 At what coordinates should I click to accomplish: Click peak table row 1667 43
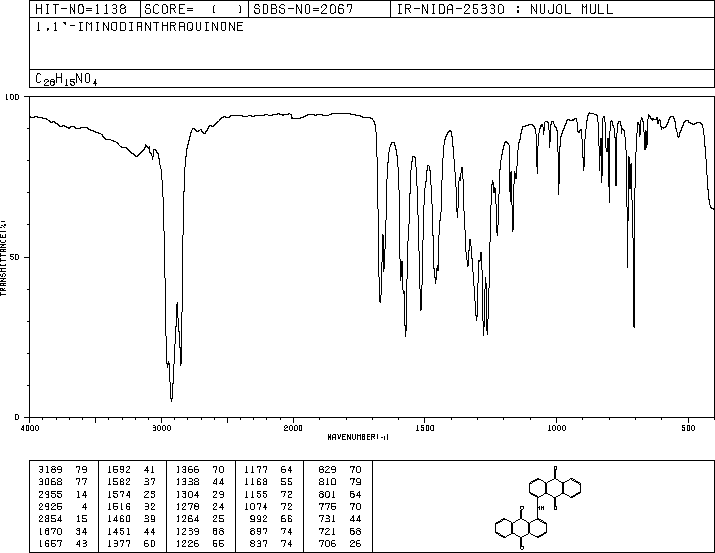tap(63, 544)
